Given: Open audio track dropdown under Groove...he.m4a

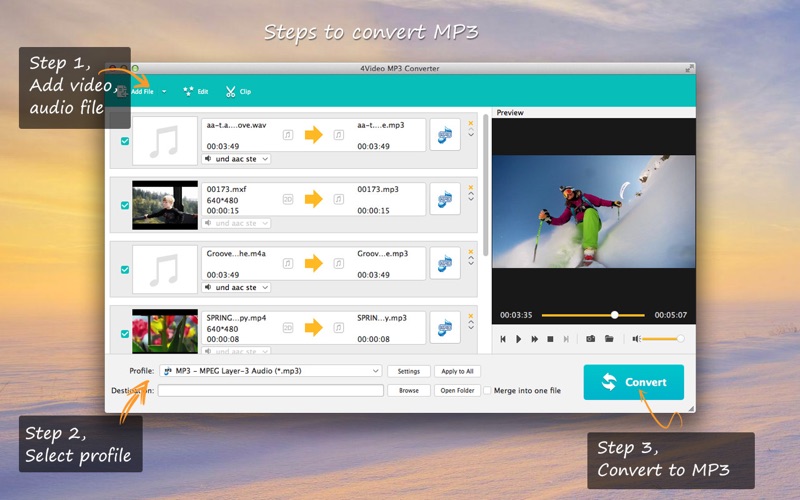Looking at the screenshot, I should coord(236,288).
